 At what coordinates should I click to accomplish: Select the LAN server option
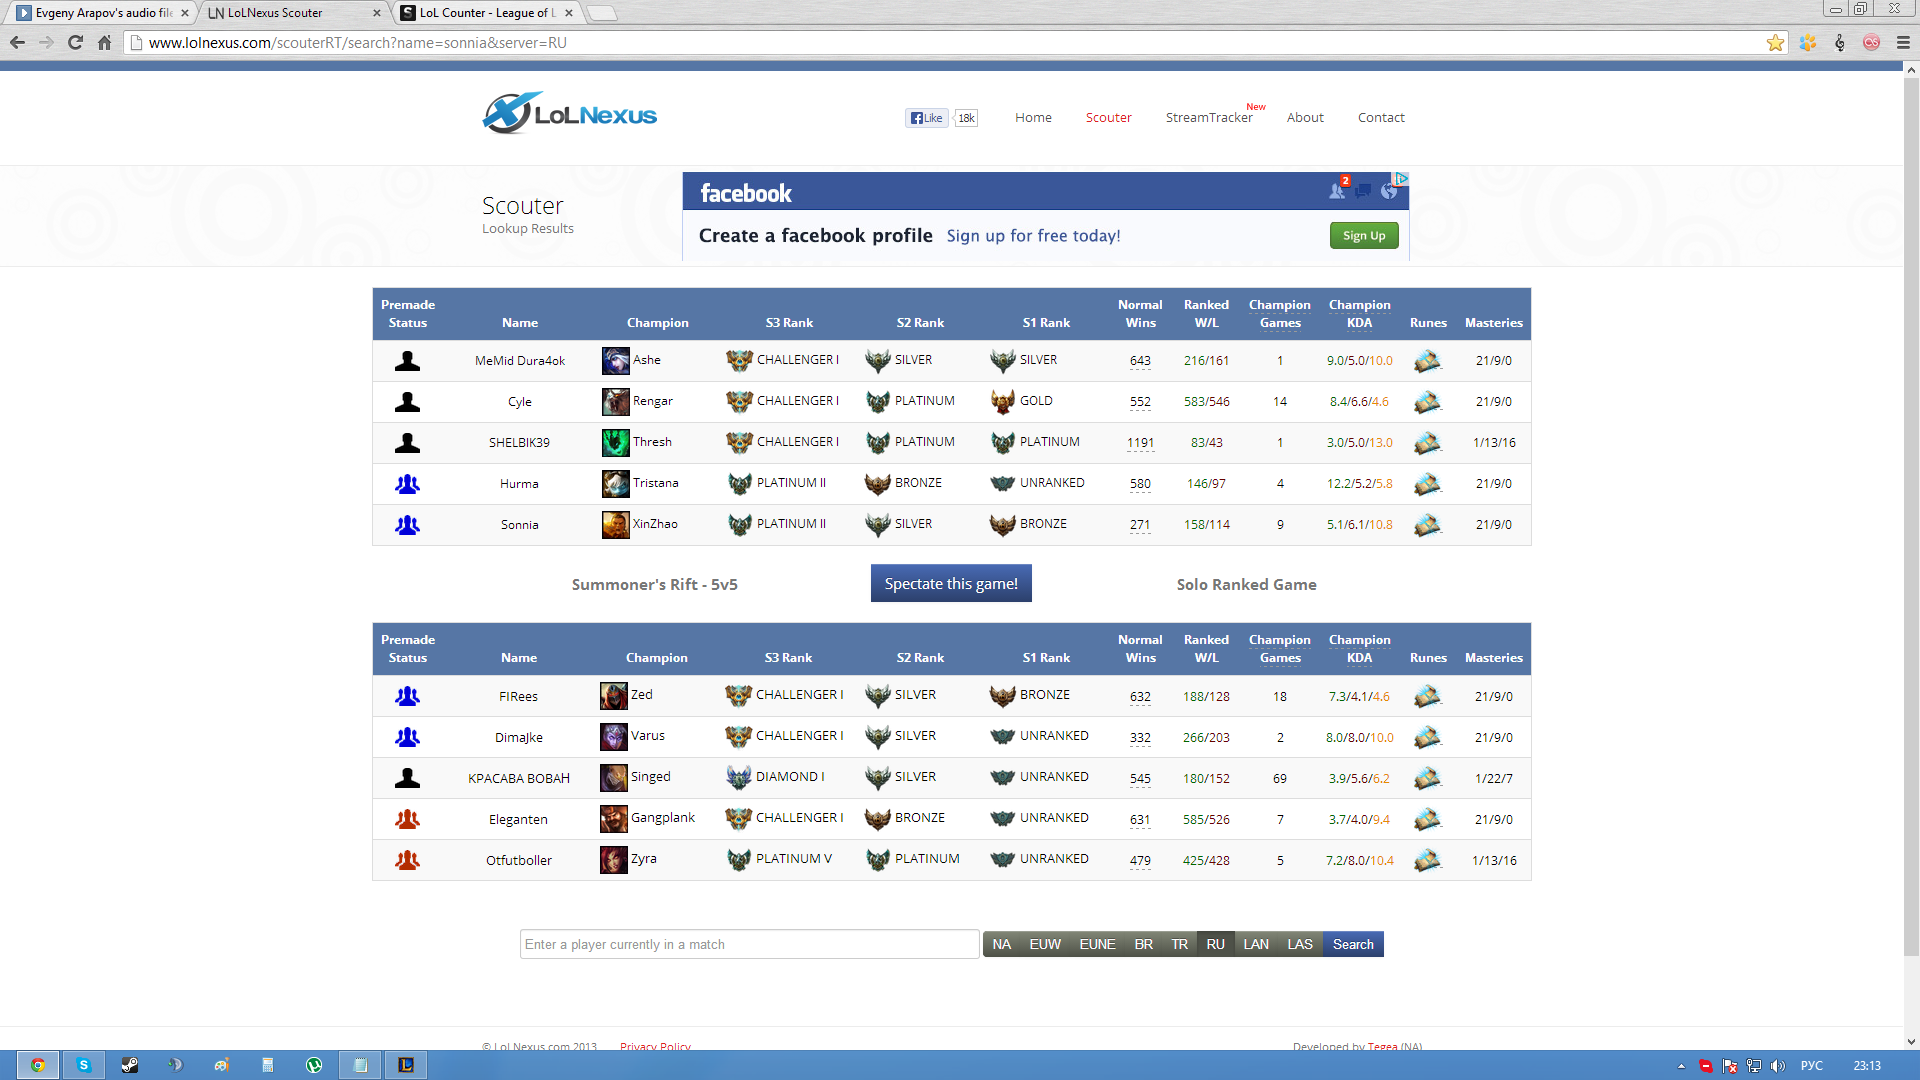coord(1256,944)
